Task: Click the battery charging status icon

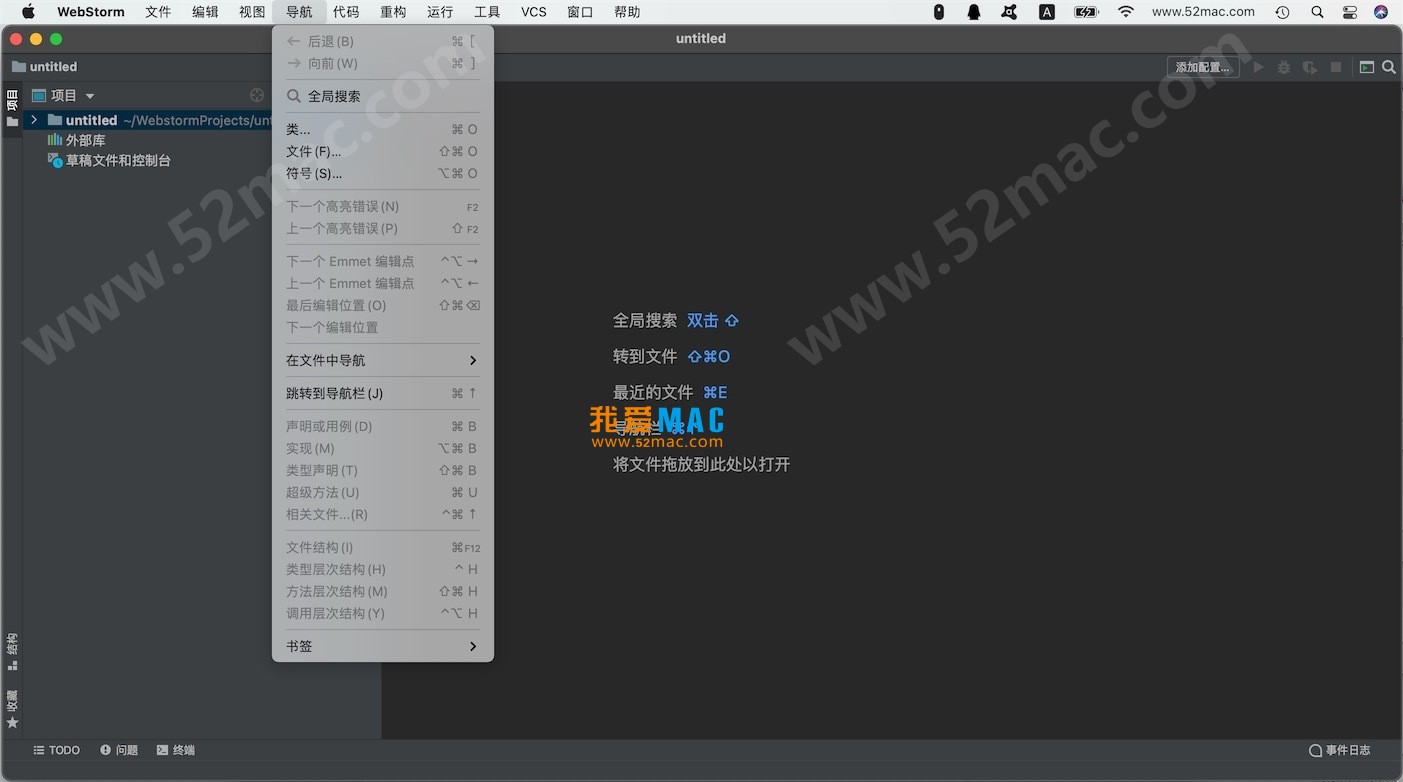Action: click(x=1086, y=12)
